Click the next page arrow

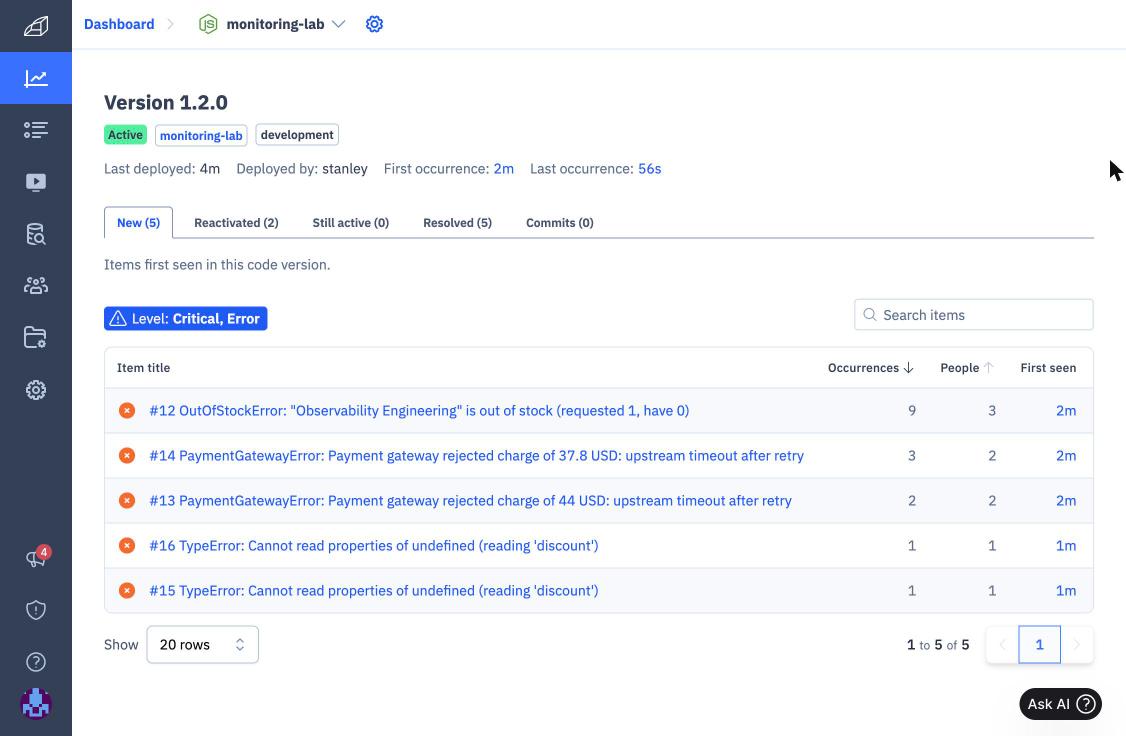pyautogui.click(x=1076, y=645)
